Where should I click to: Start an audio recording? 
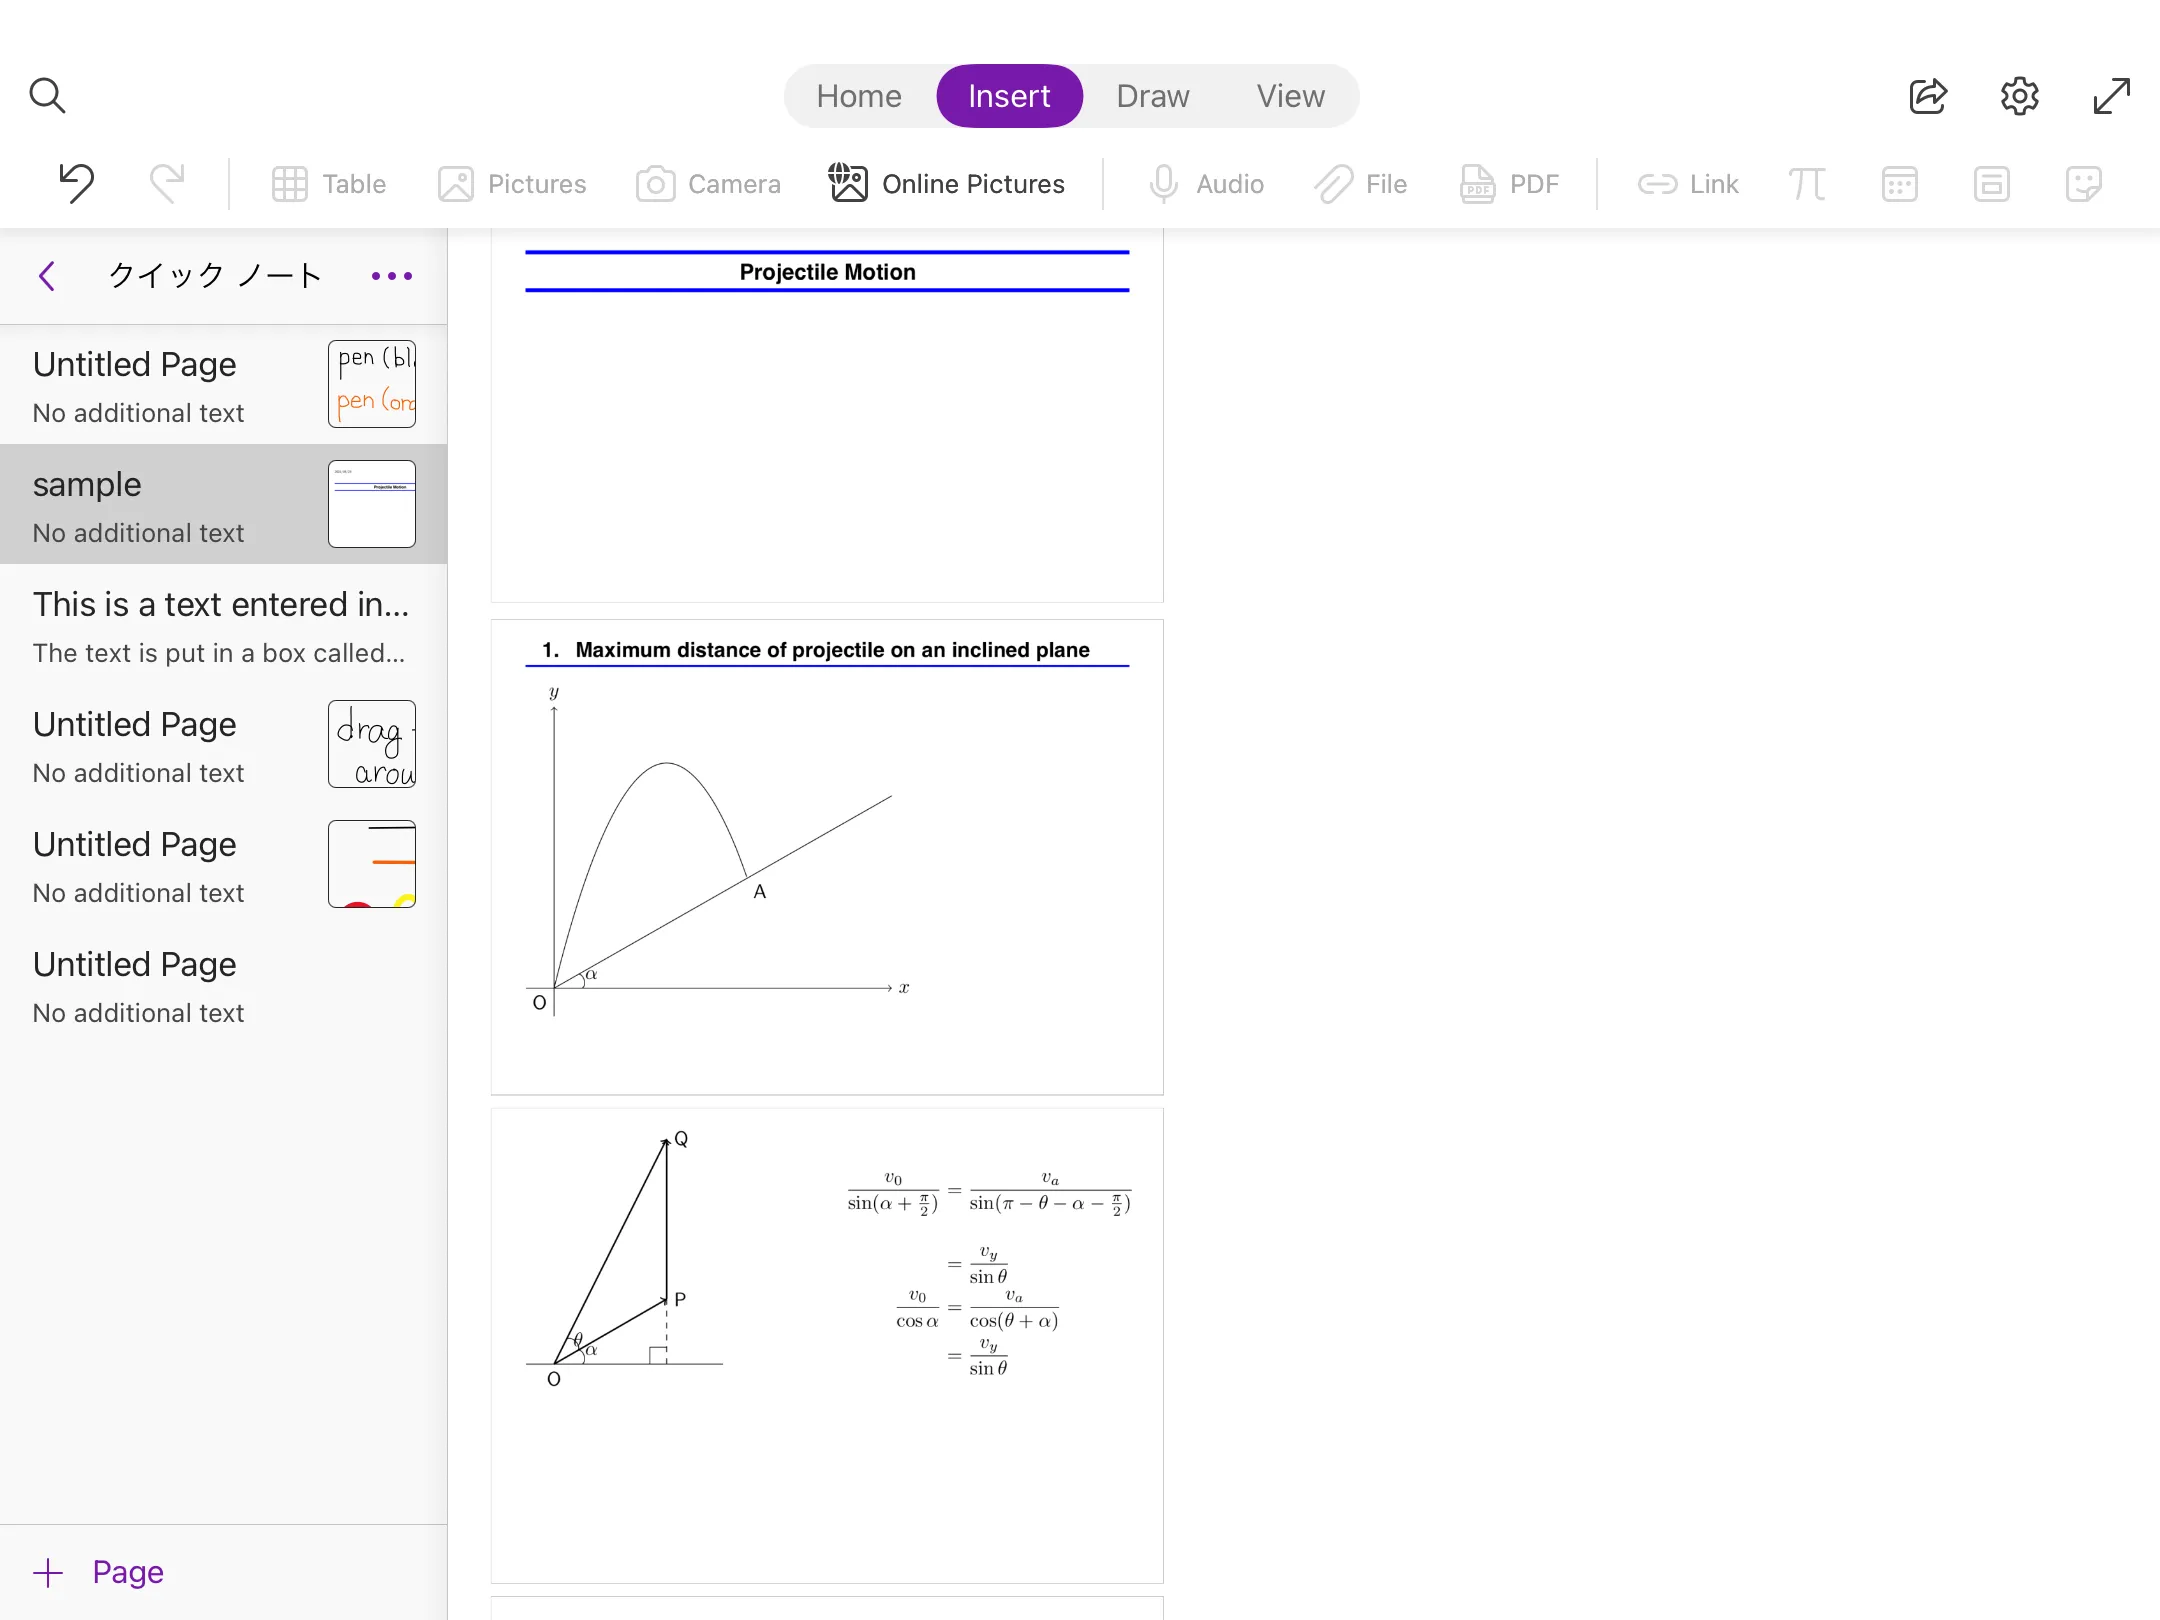click(1206, 184)
